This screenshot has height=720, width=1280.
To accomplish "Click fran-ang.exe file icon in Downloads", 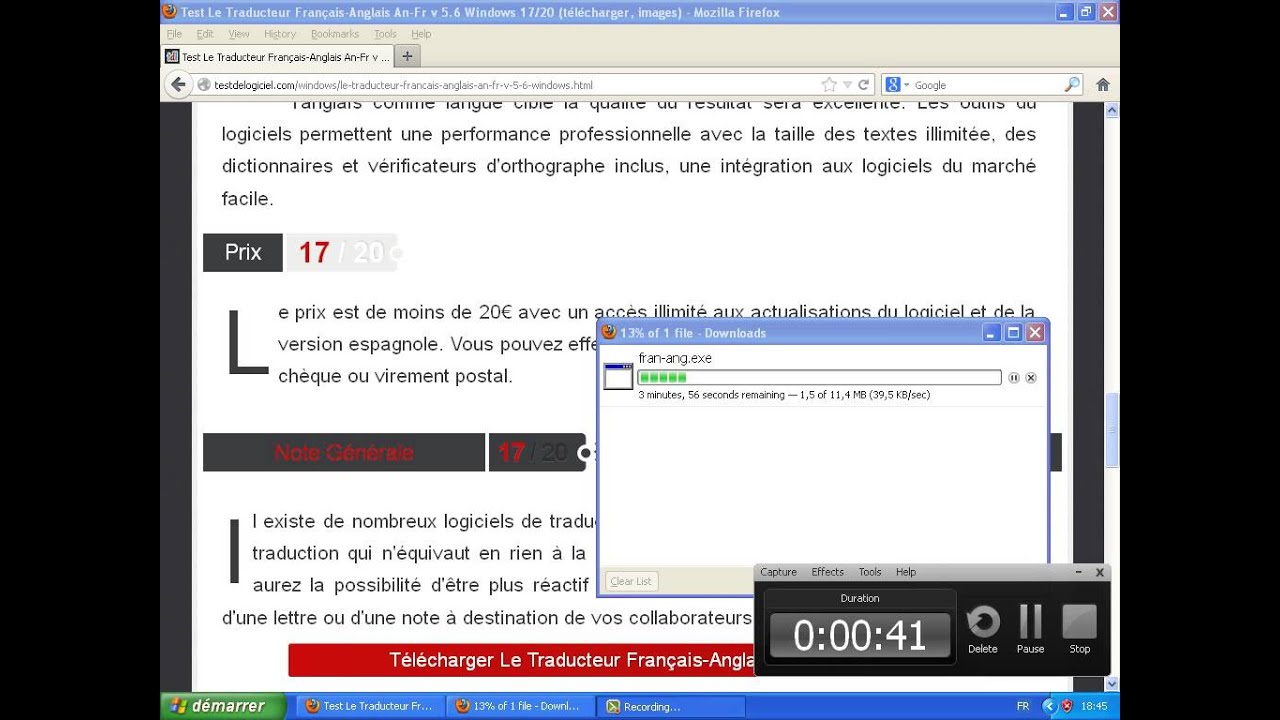I will tap(618, 377).
